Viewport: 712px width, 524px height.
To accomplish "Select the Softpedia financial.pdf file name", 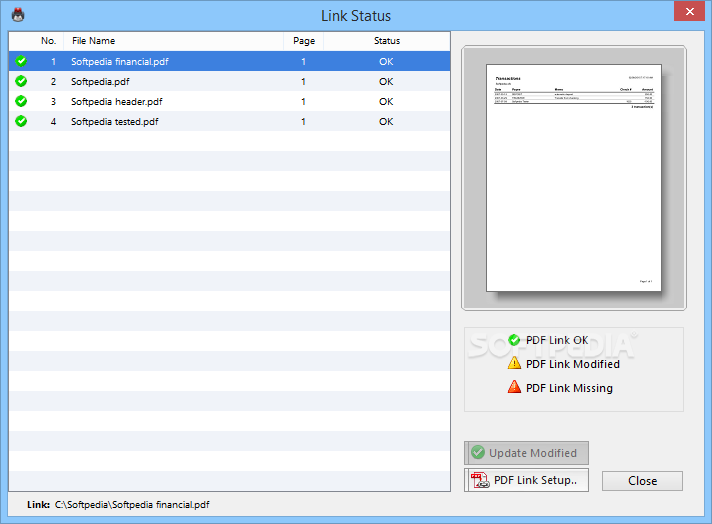I will [120, 62].
